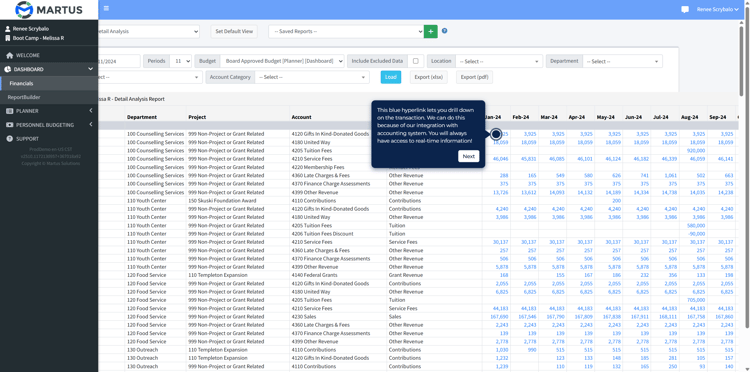Click the 1,061 Jul-24 late charges link
This screenshot has width=750, height=372.
tap(670, 175)
